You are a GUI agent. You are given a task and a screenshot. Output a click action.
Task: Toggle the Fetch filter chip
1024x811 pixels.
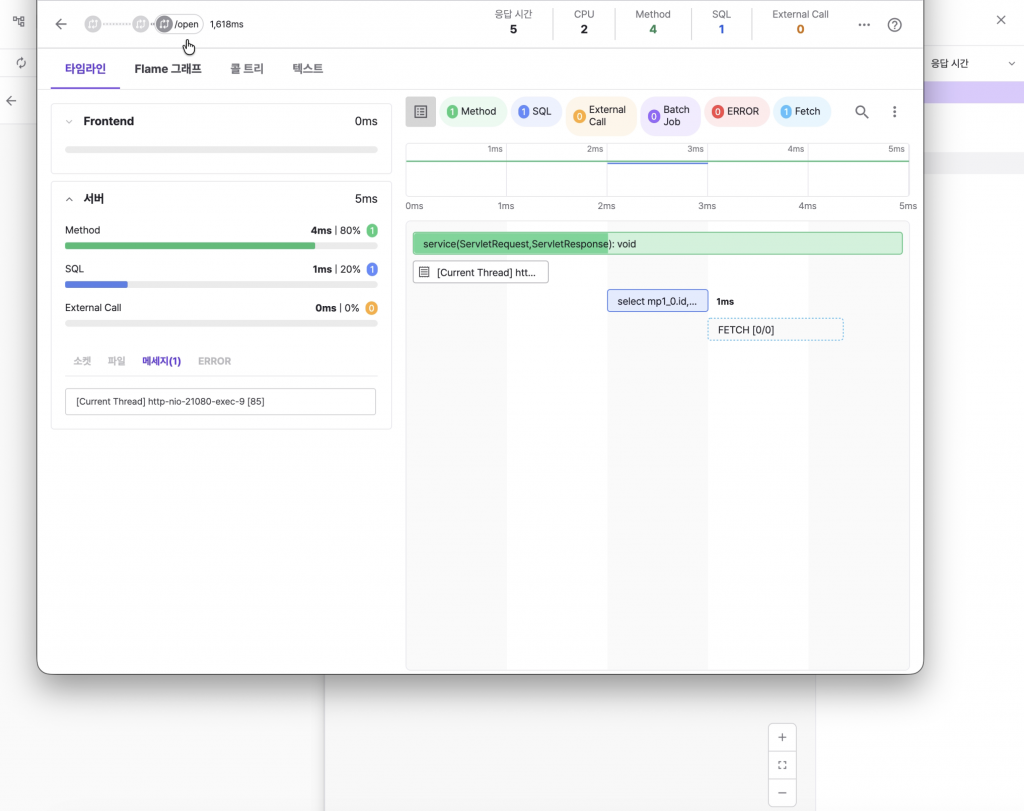pyautogui.click(x=801, y=112)
